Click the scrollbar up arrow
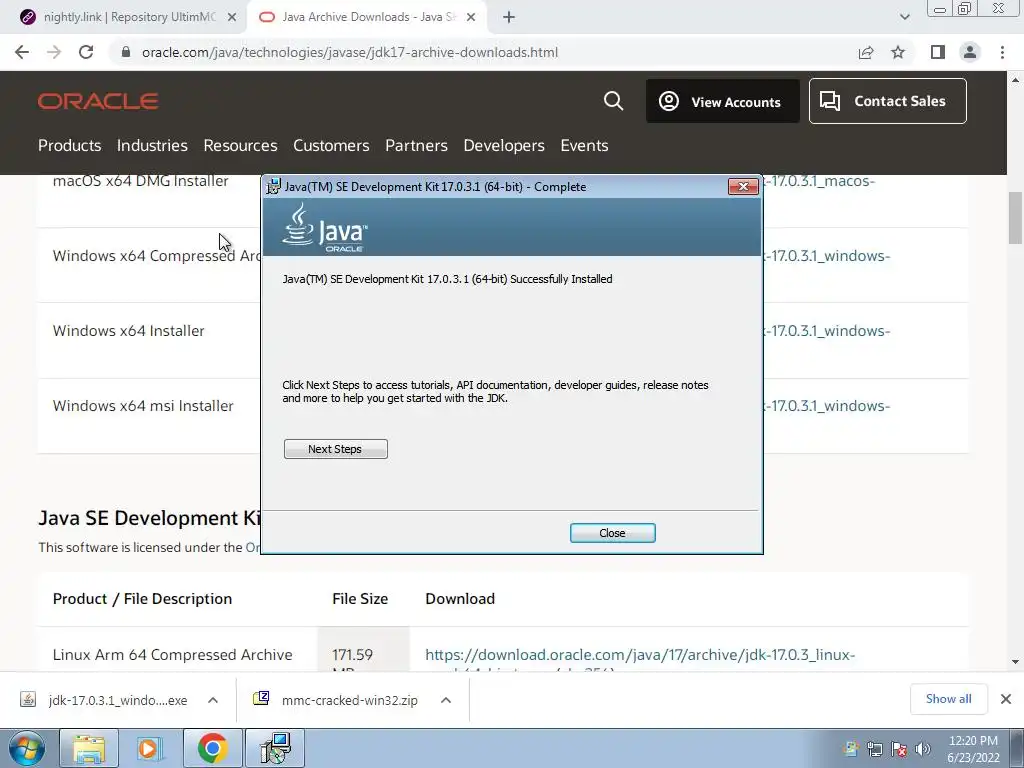The width and height of the screenshot is (1024, 768). [1015, 80]
